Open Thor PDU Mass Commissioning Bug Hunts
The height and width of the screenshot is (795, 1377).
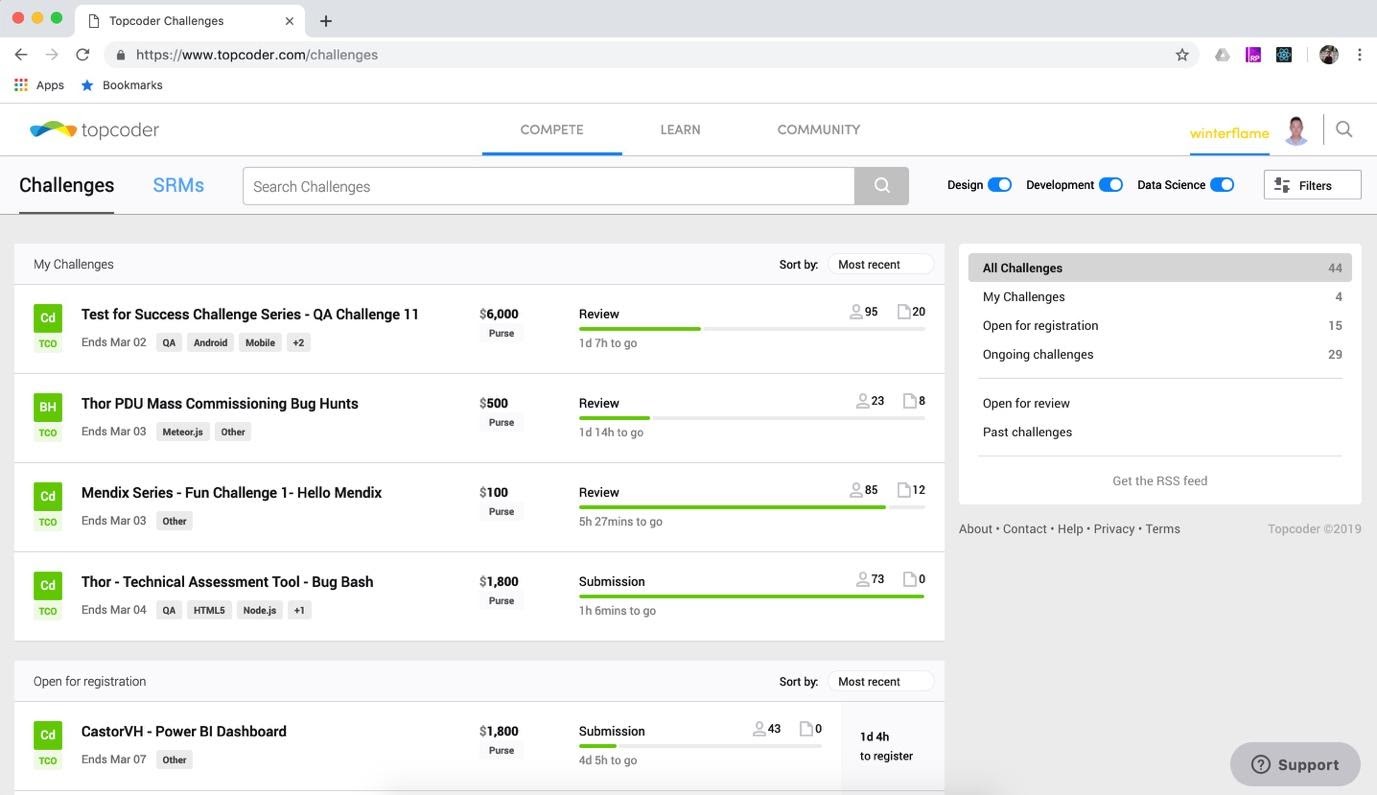pyautogui.click(x=219, y=403)
